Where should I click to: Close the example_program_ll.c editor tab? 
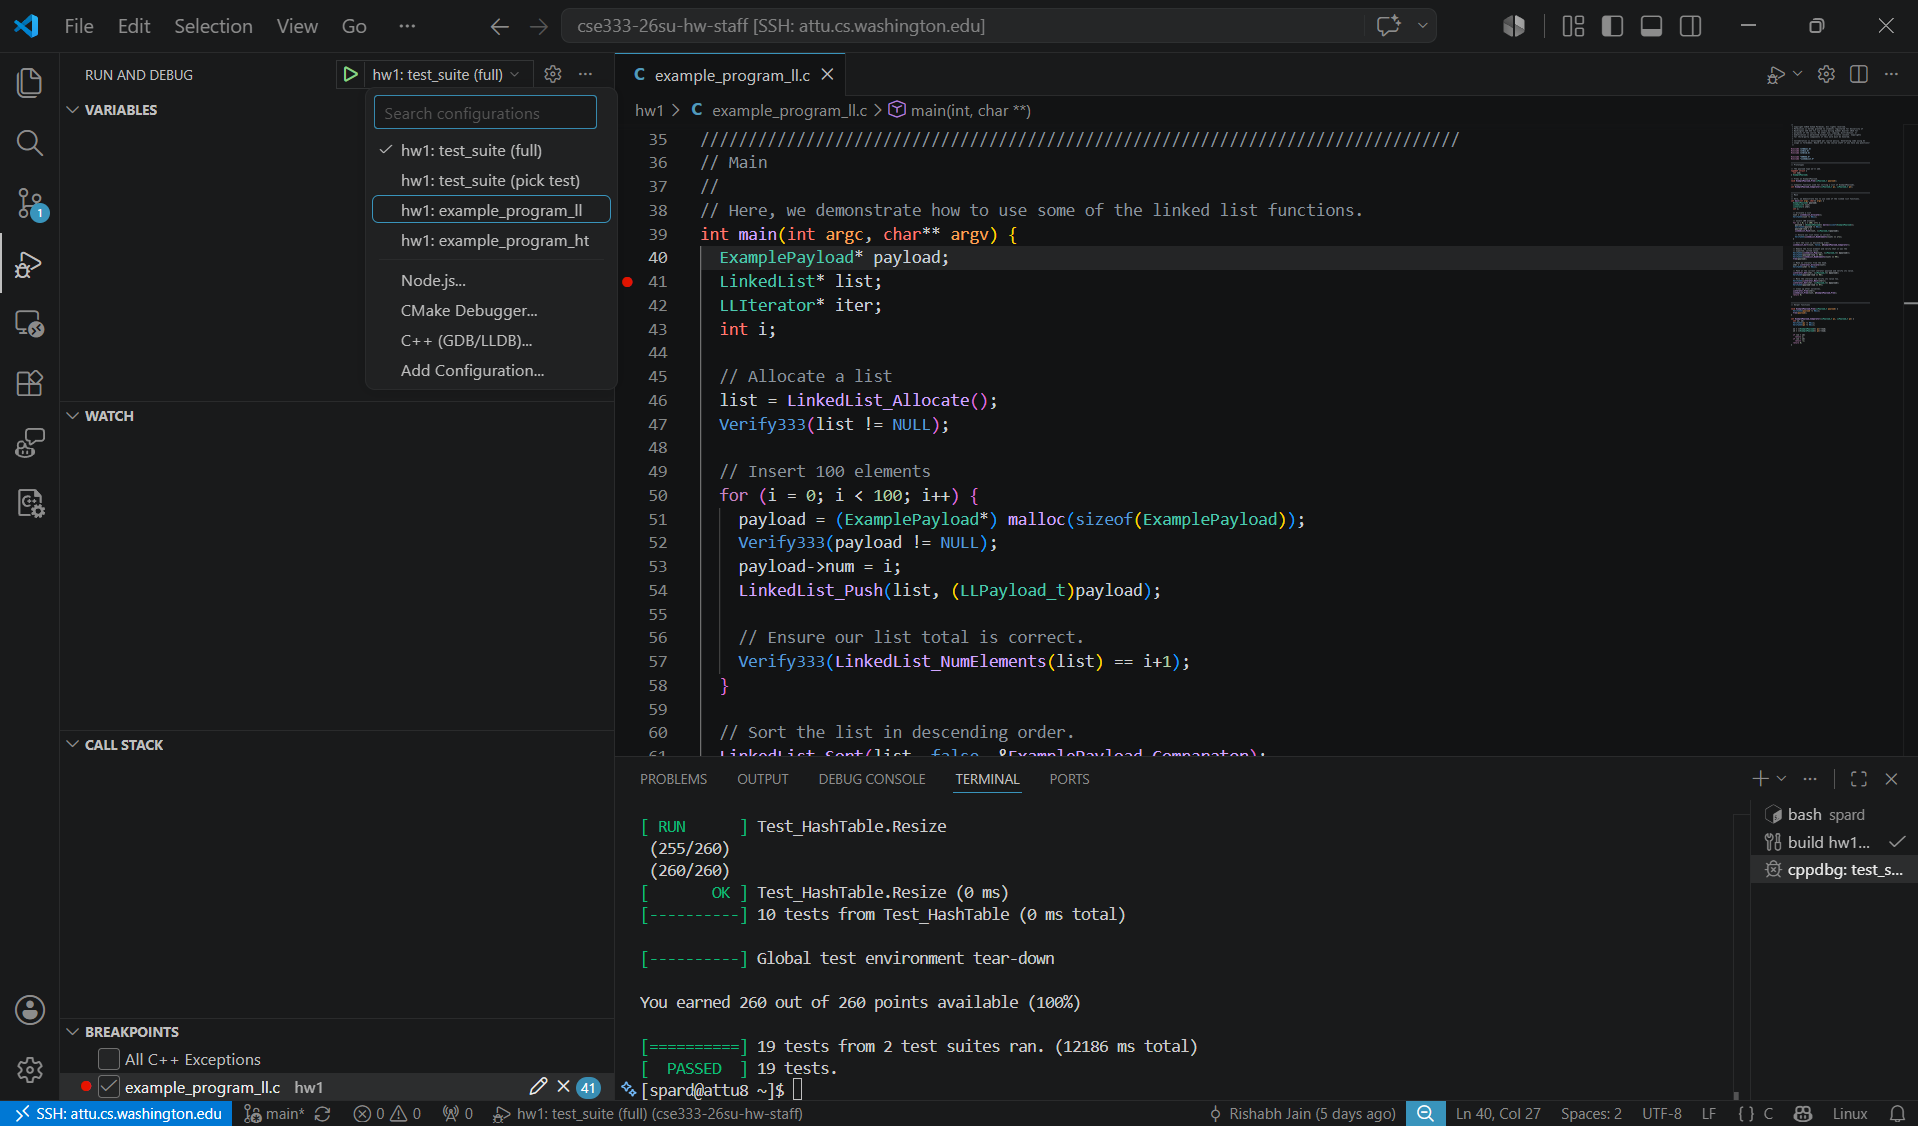[x=827, y=75]
